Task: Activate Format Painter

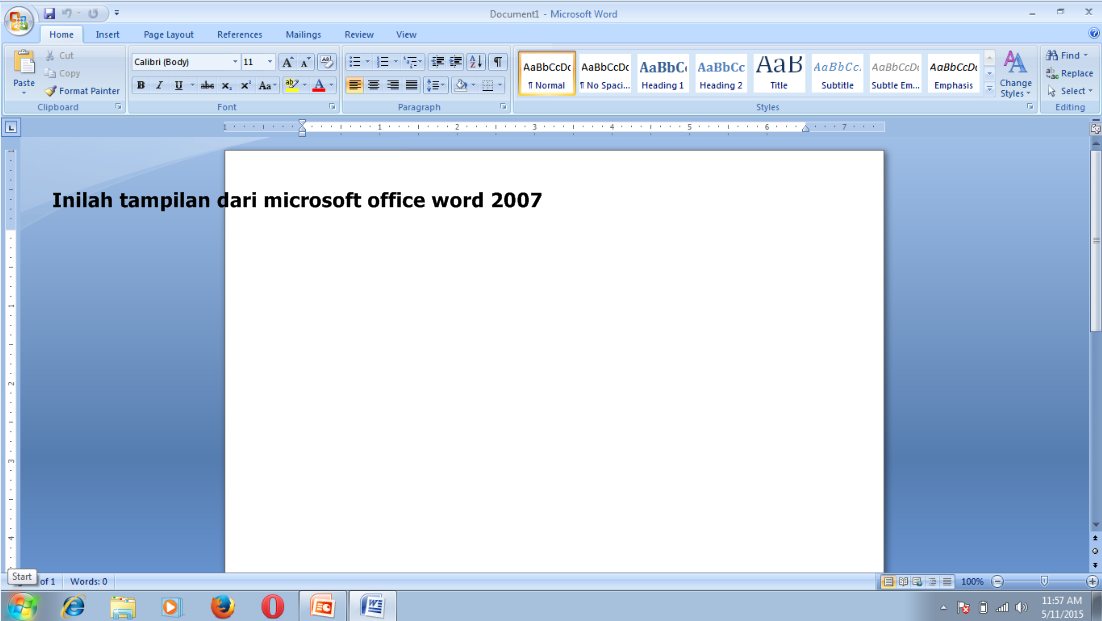Action: click(82, 91)
